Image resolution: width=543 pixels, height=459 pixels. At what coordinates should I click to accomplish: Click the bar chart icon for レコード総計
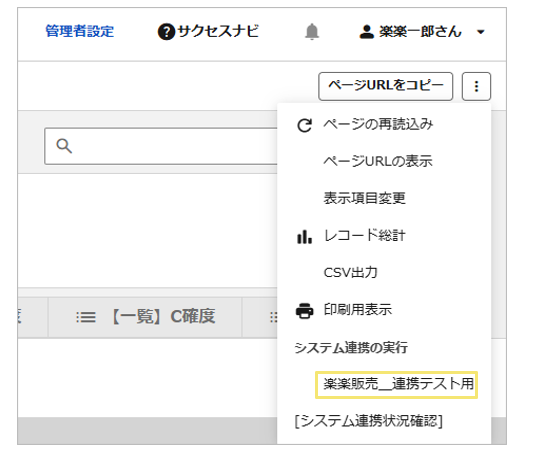pyautogui.click(x=304, y=237)
